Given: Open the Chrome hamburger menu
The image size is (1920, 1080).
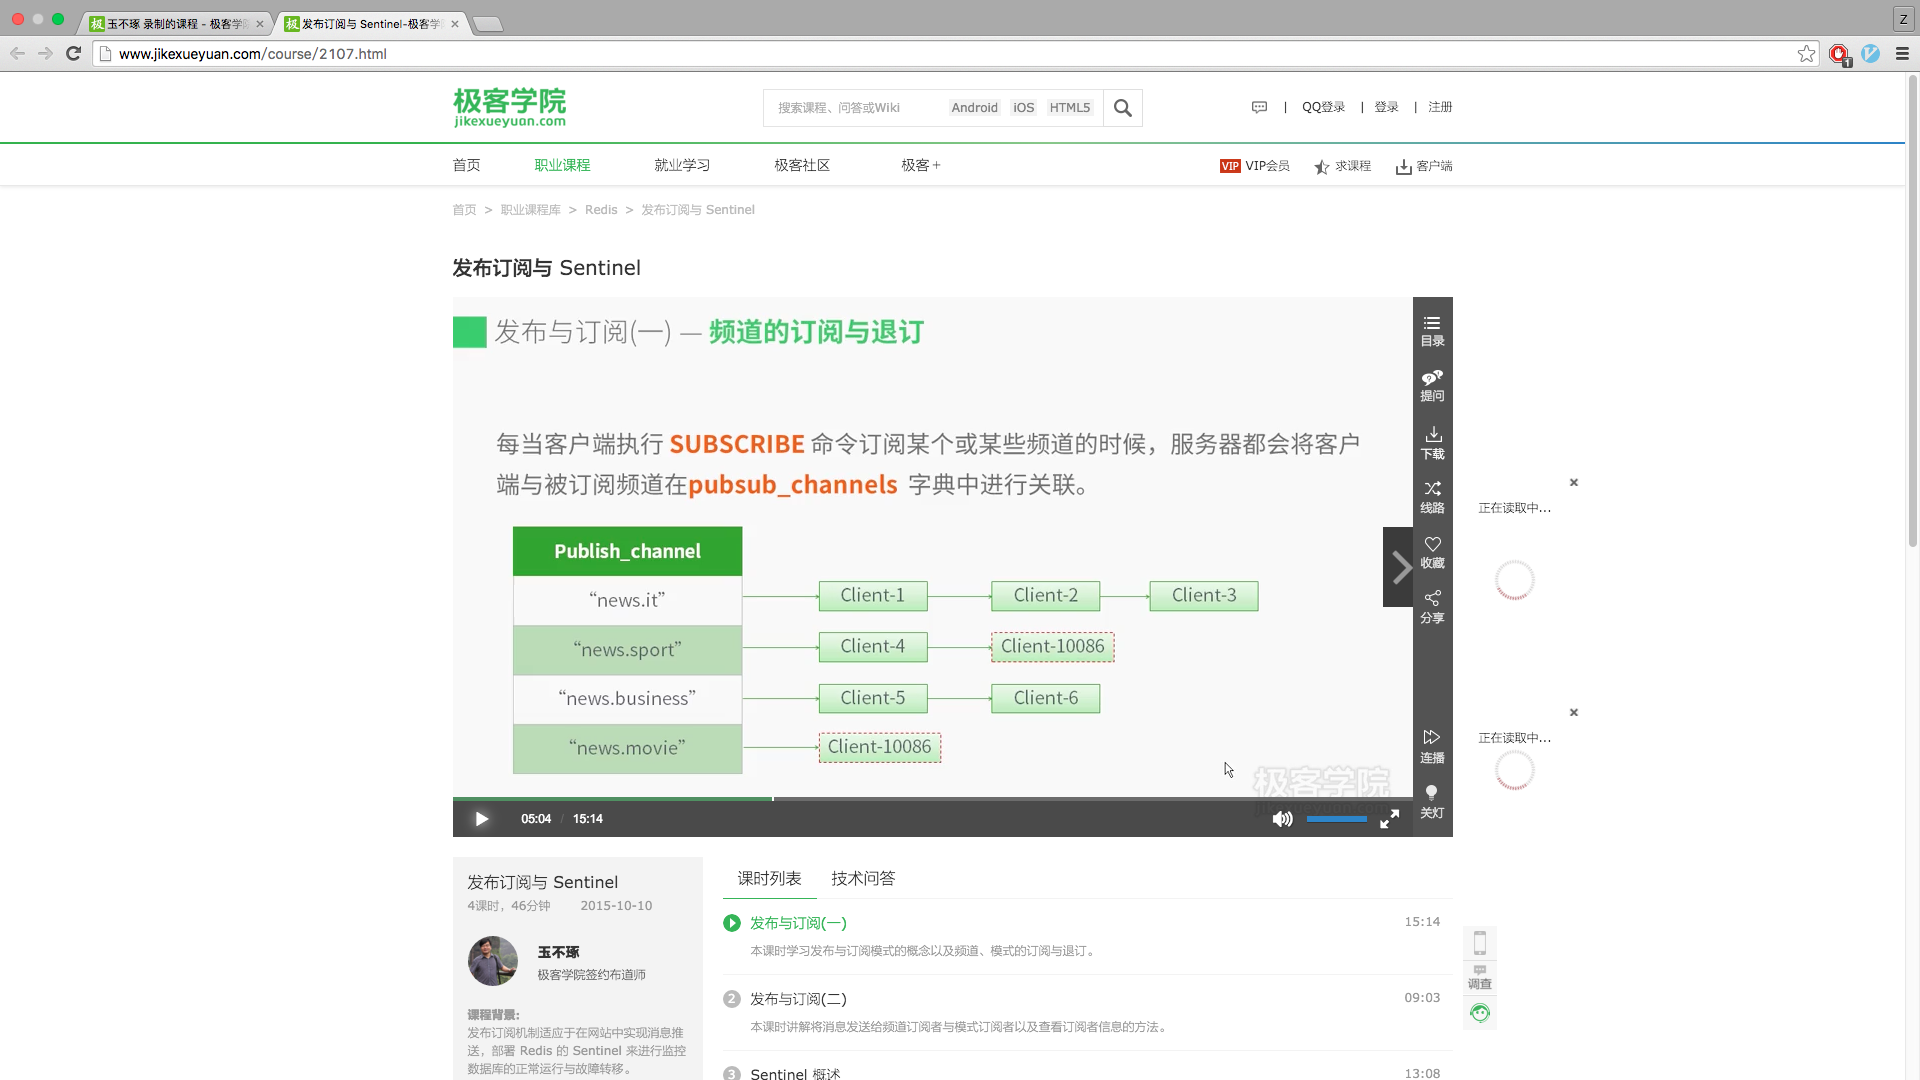Looking at the screenshot, I should [x=1902, y=54].
